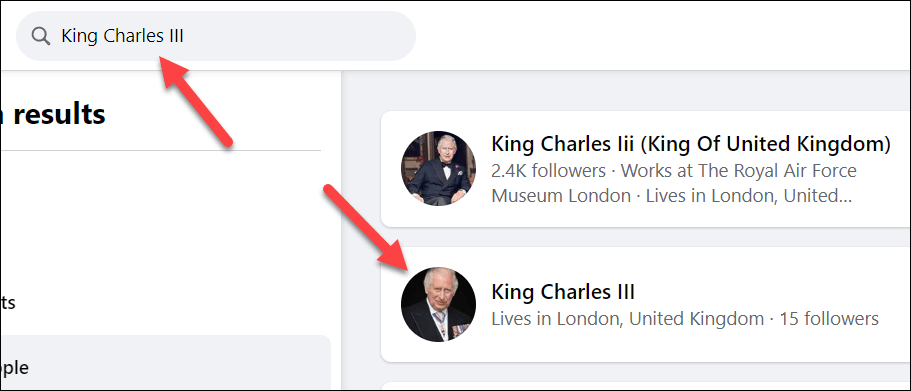911x391 pixels.
Task: Click the search results heading in sidebar
Action: point(53,114)
